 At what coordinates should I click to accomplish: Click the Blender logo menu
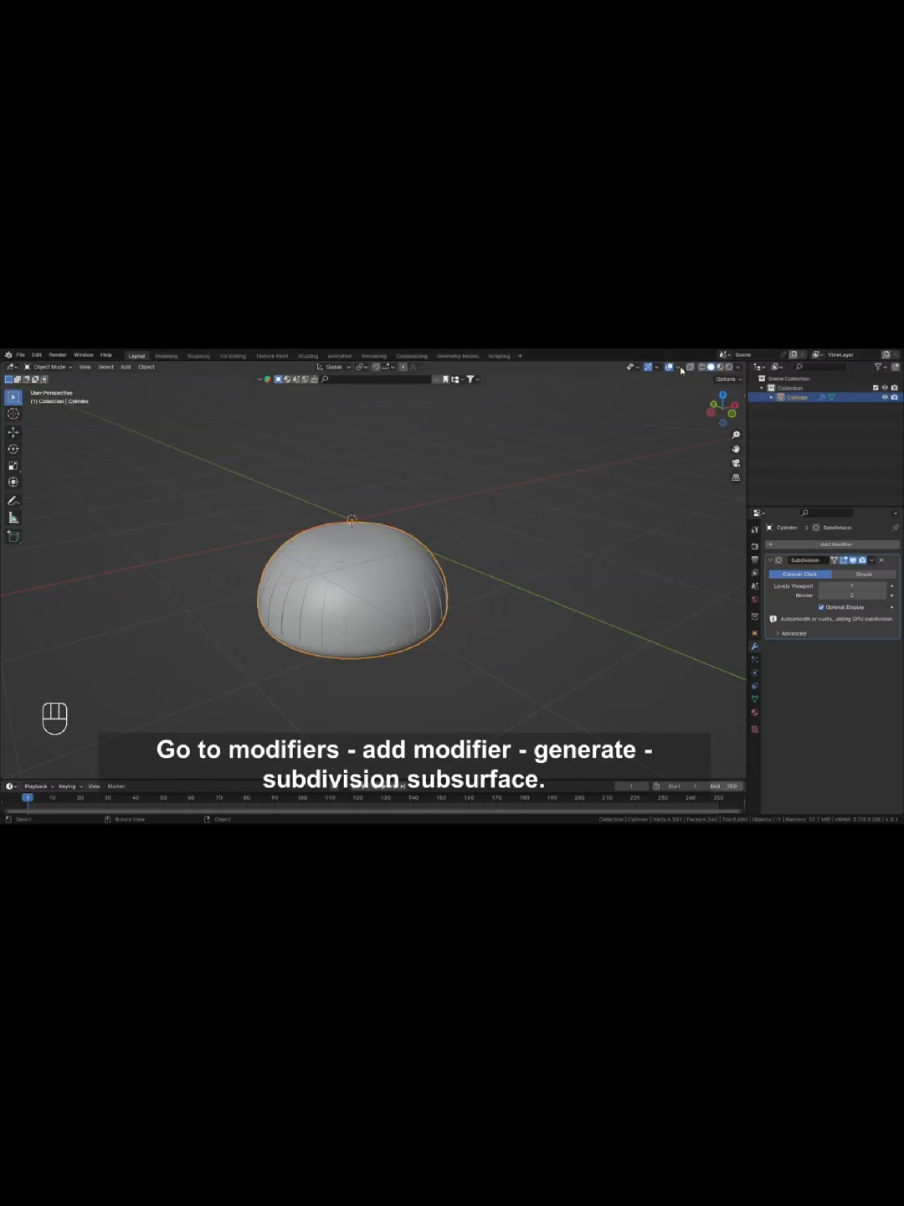(8, 355)
